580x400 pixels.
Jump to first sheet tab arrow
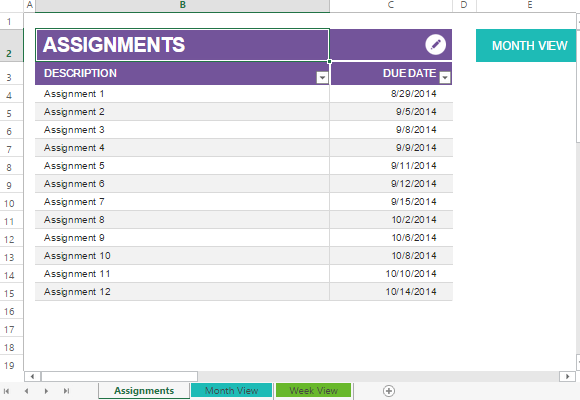(6, 391)
